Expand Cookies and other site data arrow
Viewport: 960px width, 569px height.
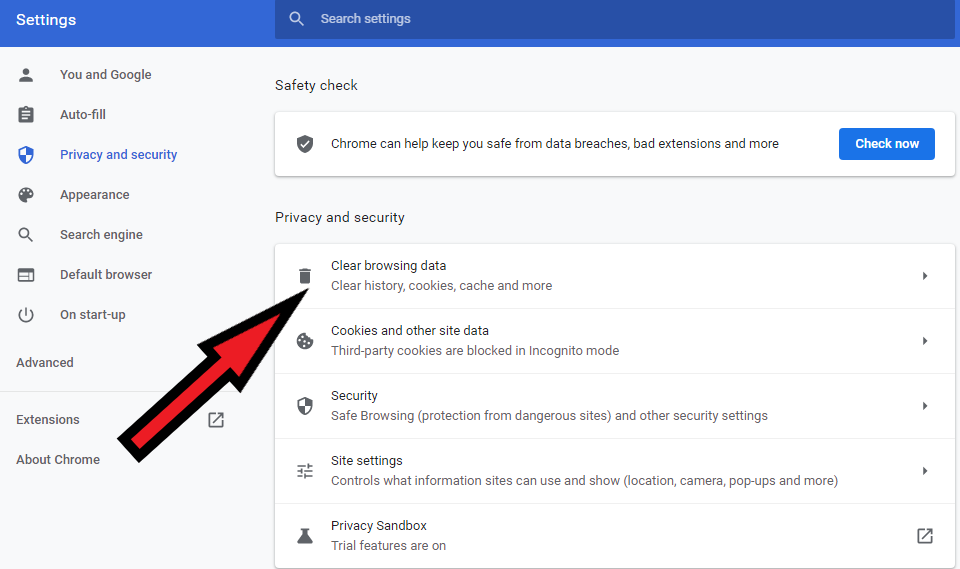pos(924,341)
